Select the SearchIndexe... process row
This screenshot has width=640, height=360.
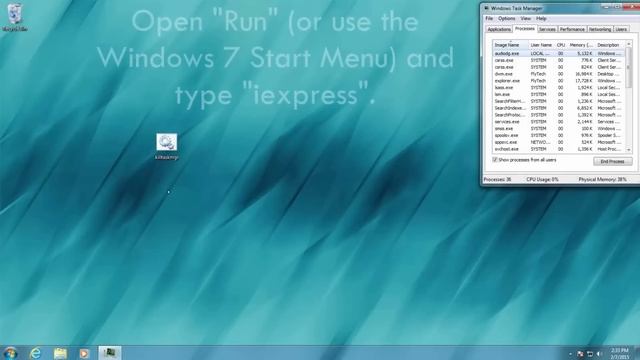559,108
